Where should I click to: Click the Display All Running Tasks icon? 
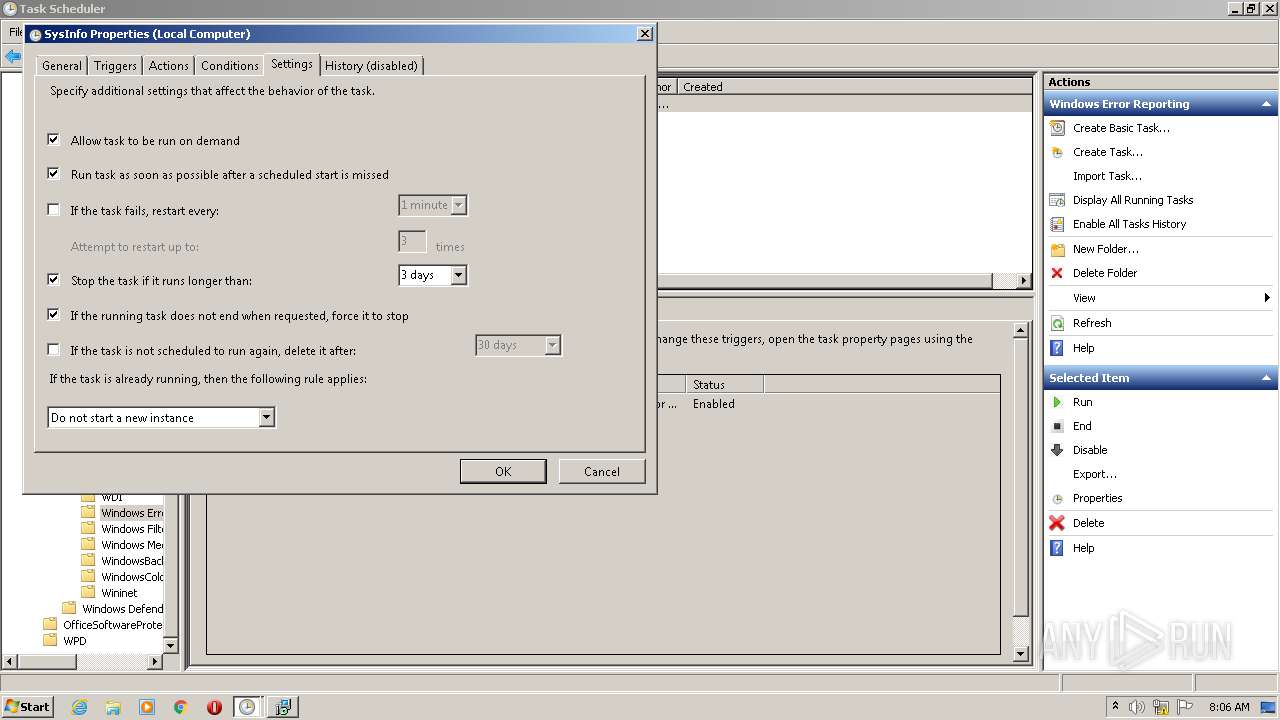(x=1057, y=200)
